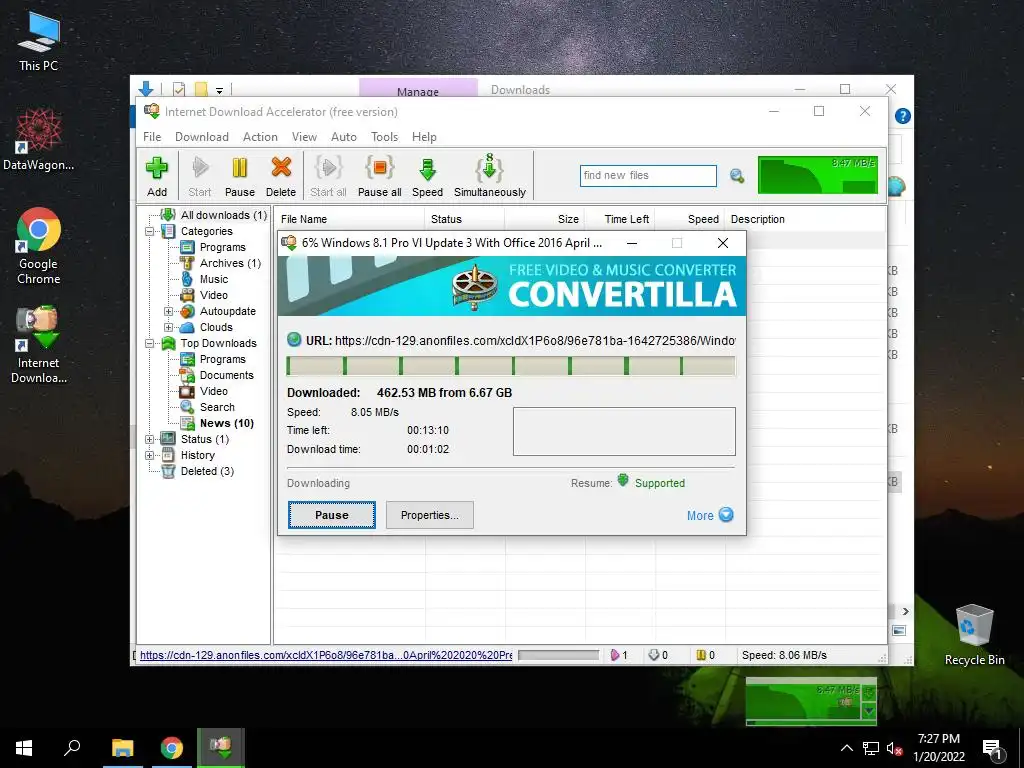The height and width of the screenshot is (768, 1024).
Task: Open Properties... in the download dialog
Action: point(430,515)
